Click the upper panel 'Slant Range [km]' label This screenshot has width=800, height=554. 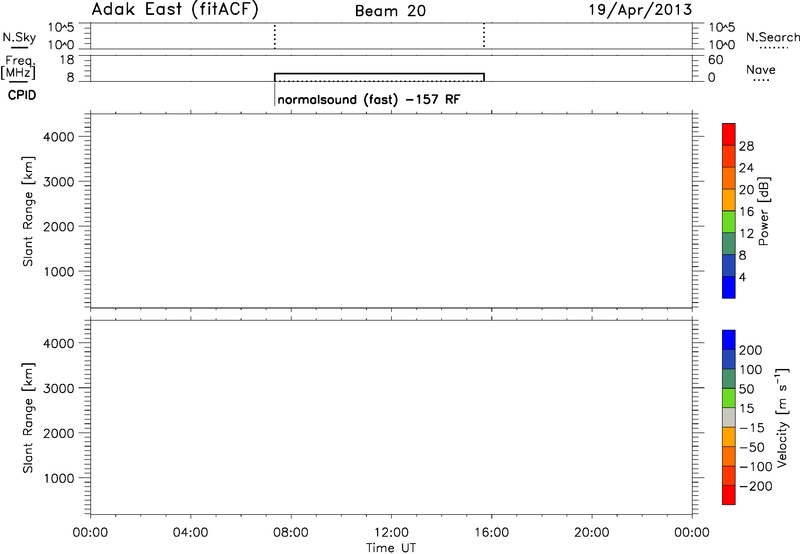point(28,211)
